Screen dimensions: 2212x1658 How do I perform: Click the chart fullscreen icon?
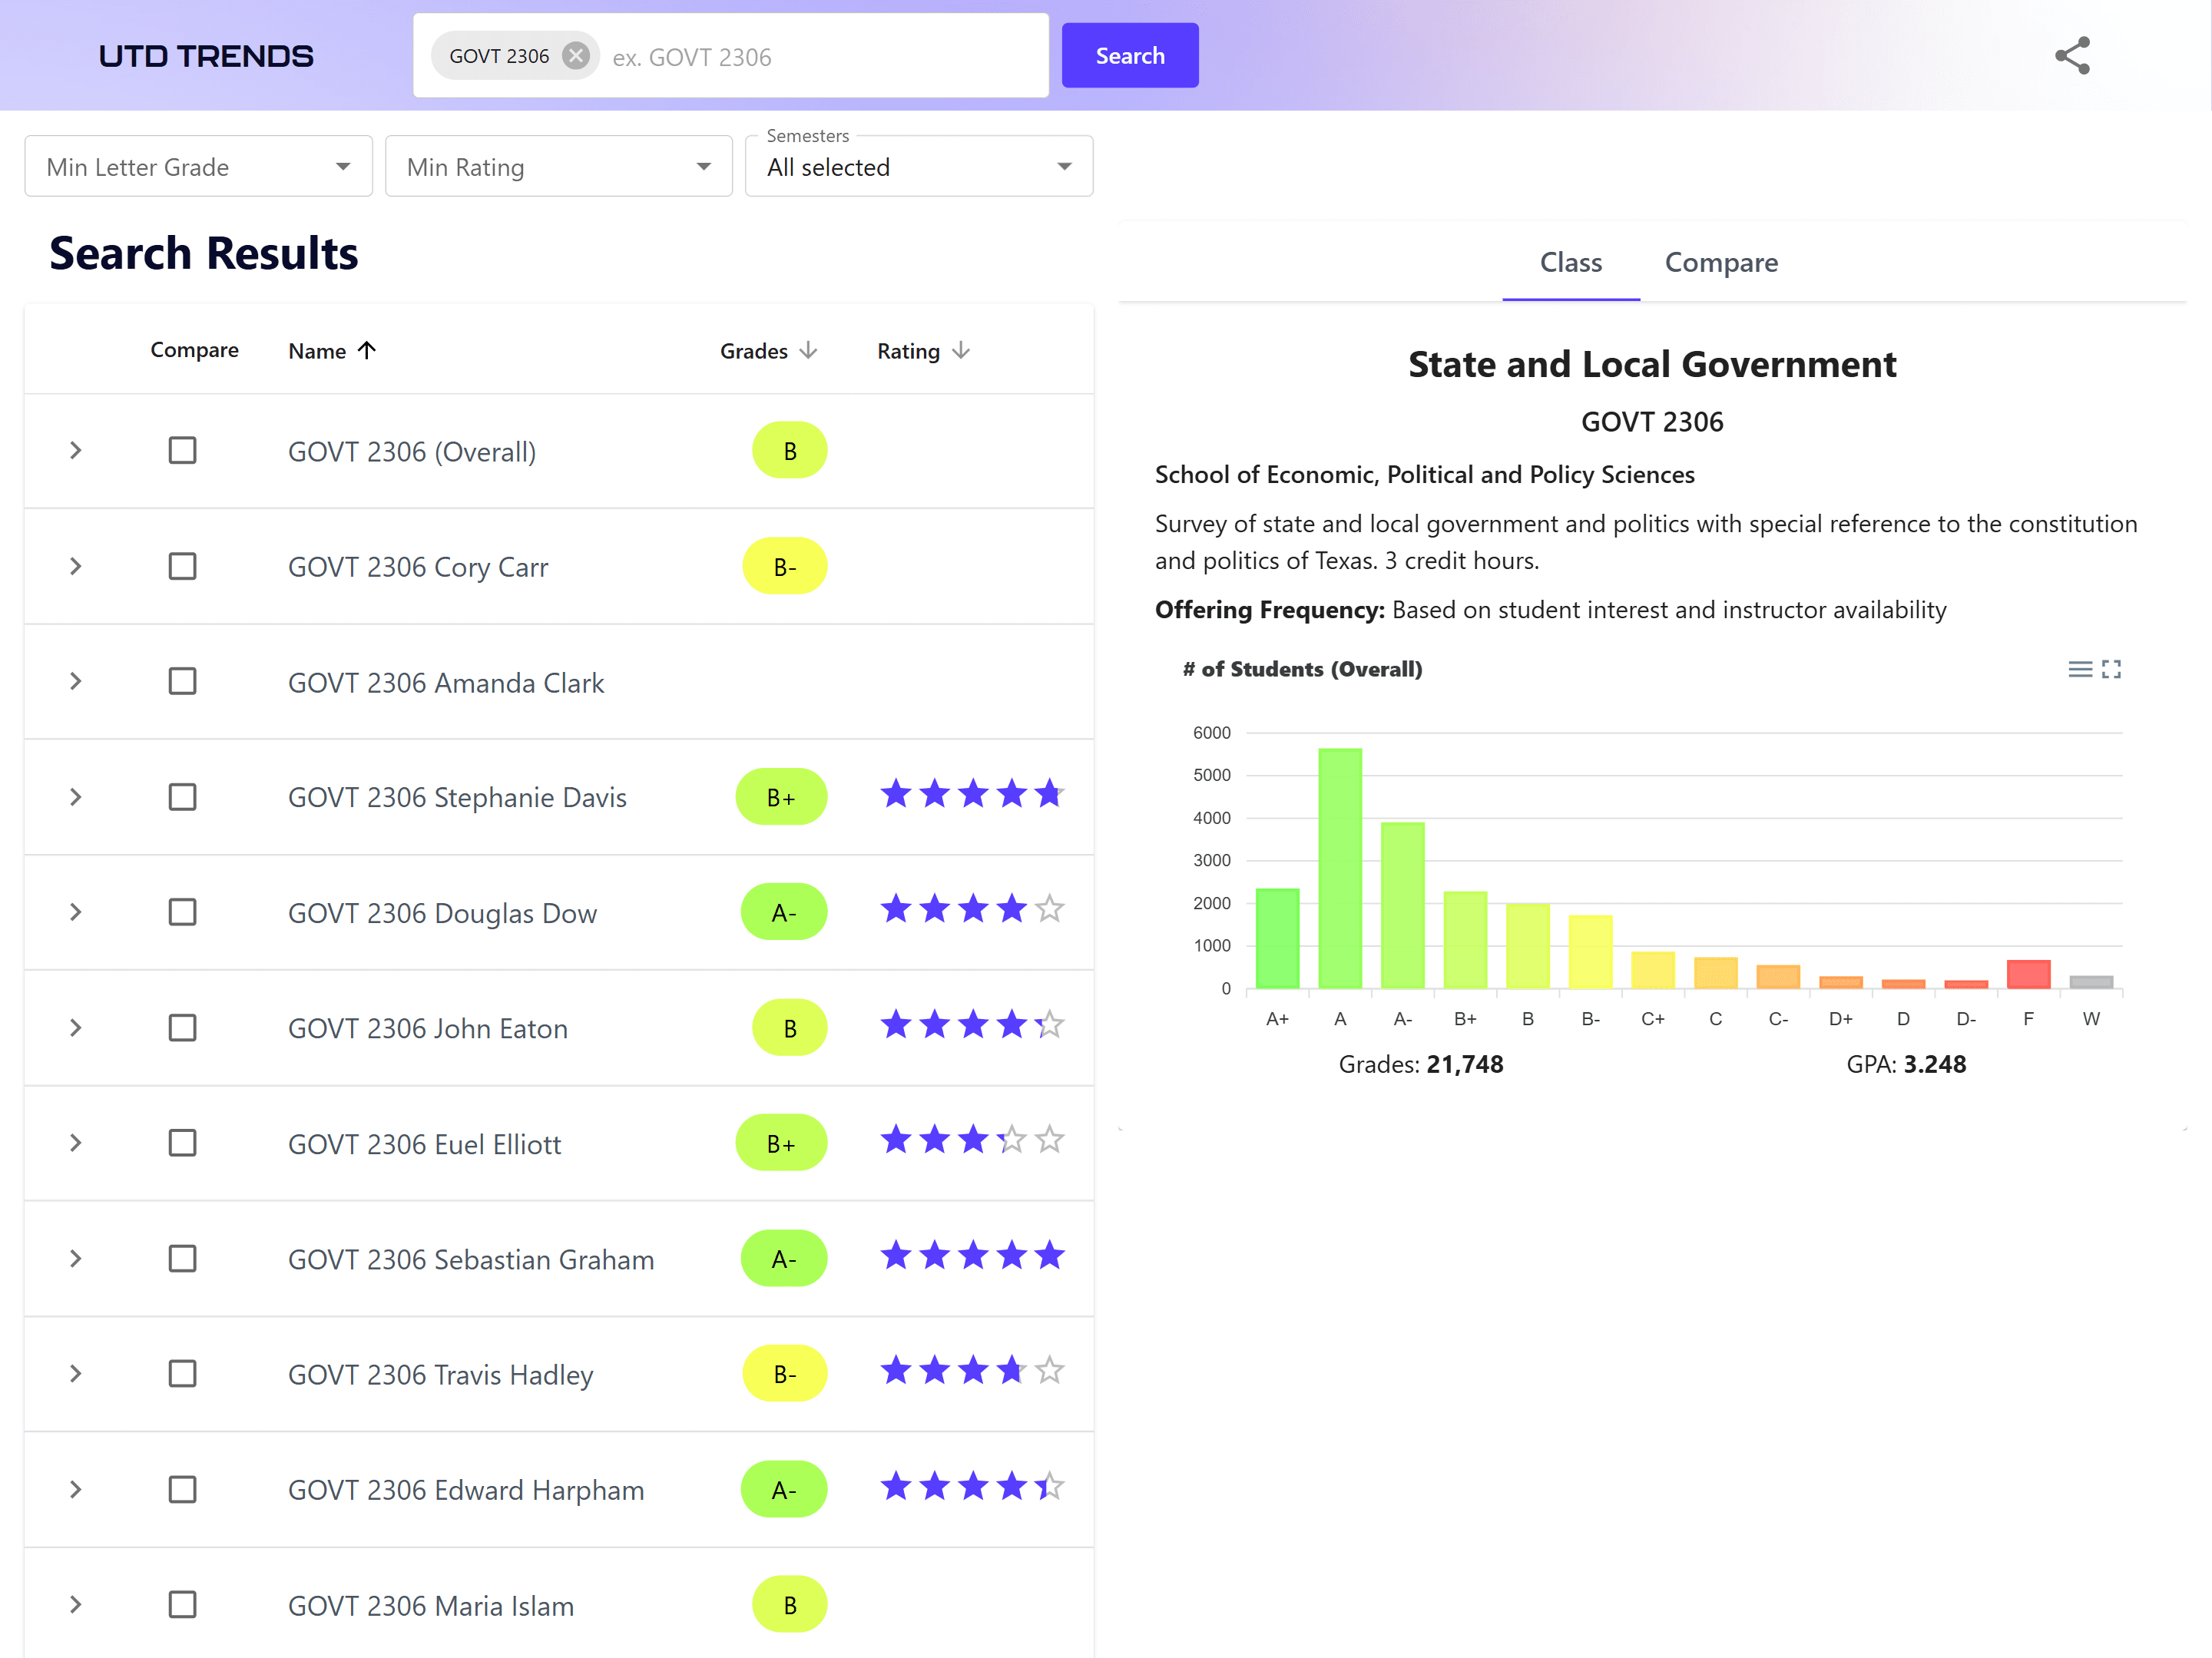pyautogui.click(x=2111, y=669)
